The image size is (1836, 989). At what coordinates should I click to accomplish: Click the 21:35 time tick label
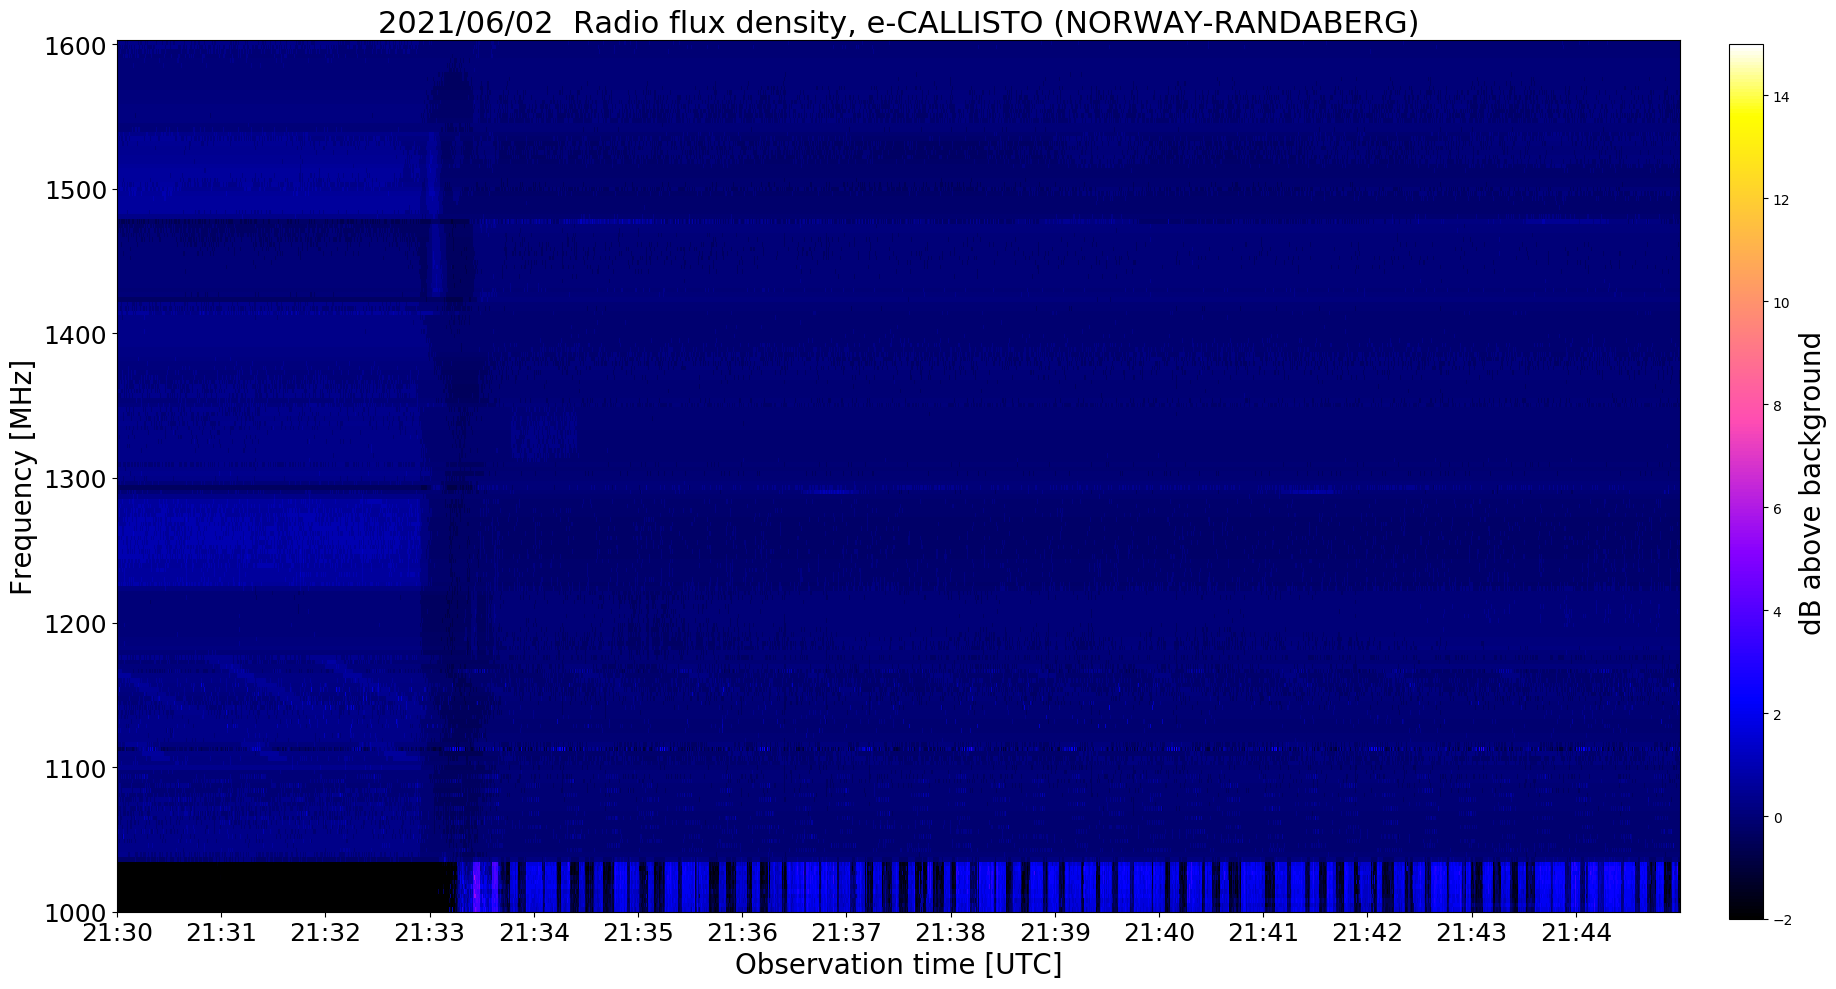[639, 934]
